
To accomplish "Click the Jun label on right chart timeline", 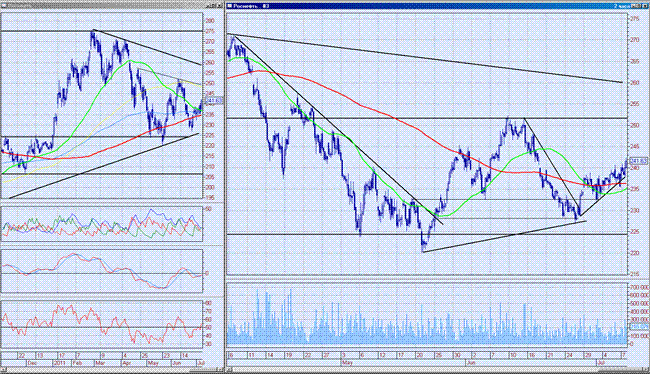I will click(x=471, y=362).
